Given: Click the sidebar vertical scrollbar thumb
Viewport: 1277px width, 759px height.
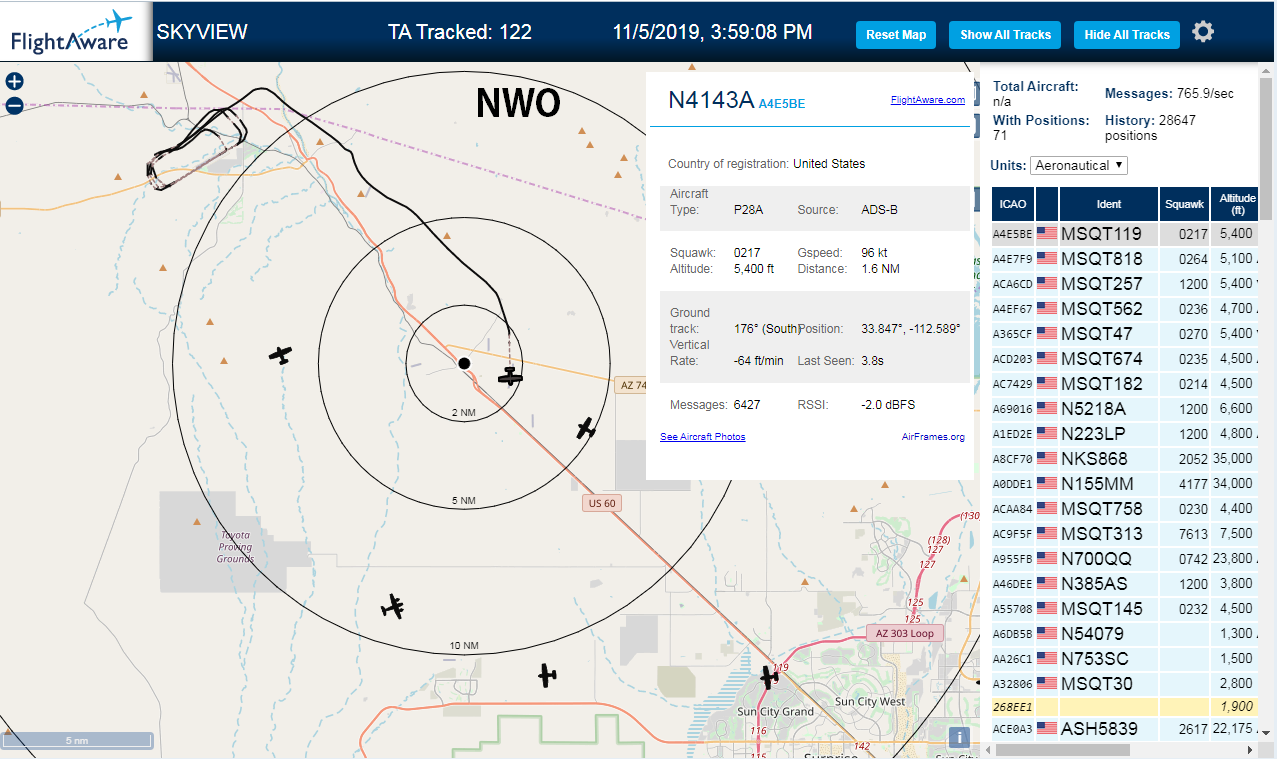Looking at the screenshot, I should click(x=1267, y=150).
